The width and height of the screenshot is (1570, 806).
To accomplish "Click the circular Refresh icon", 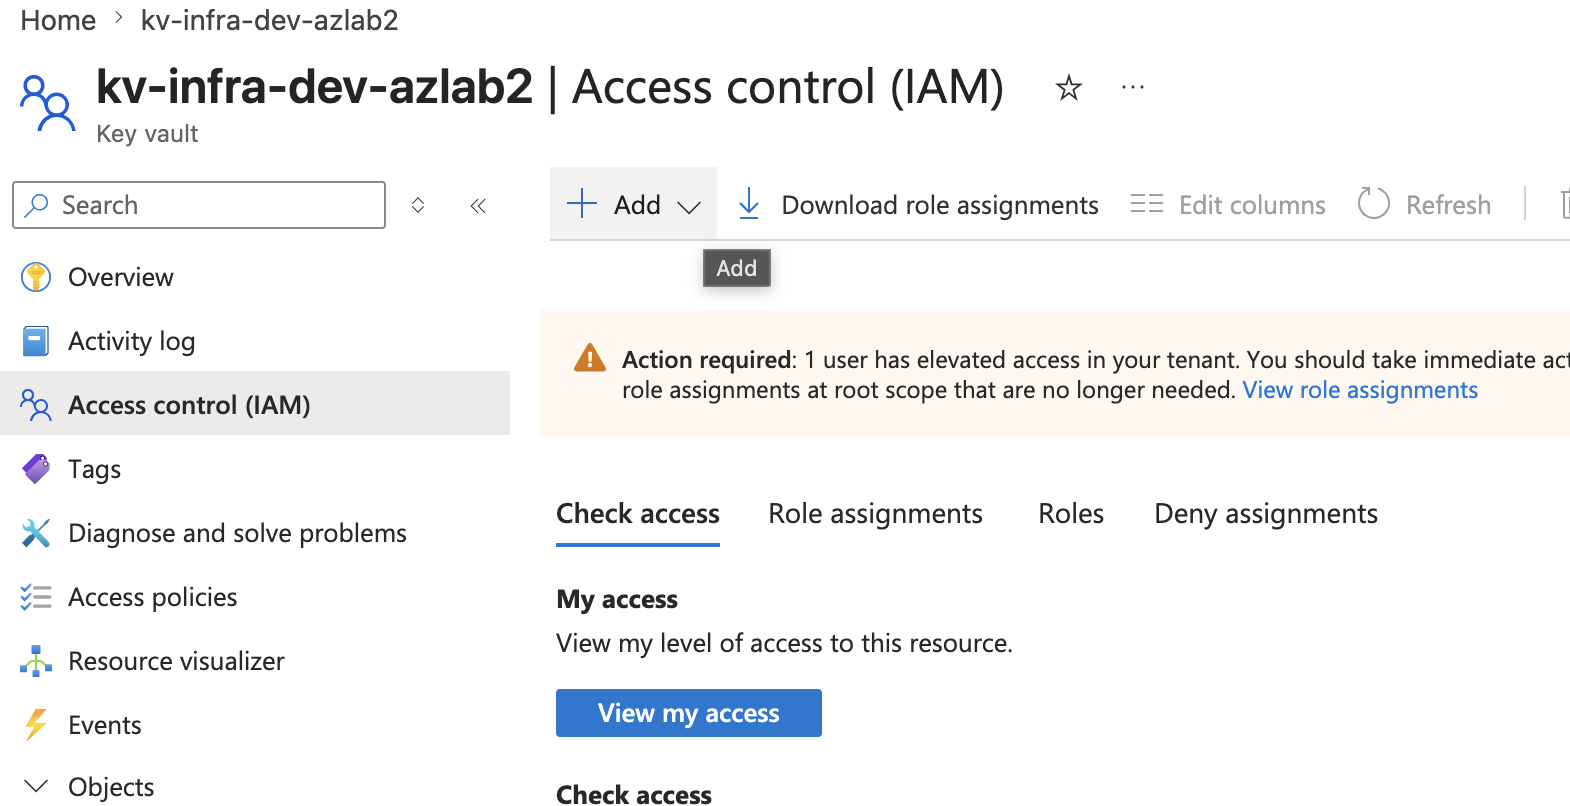I will click(x=1374, y=203).
